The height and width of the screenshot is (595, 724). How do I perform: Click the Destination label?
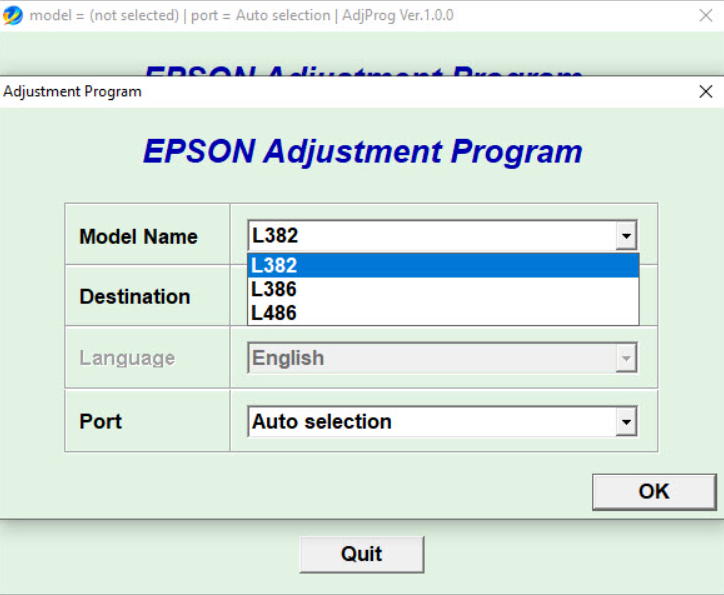134,297
